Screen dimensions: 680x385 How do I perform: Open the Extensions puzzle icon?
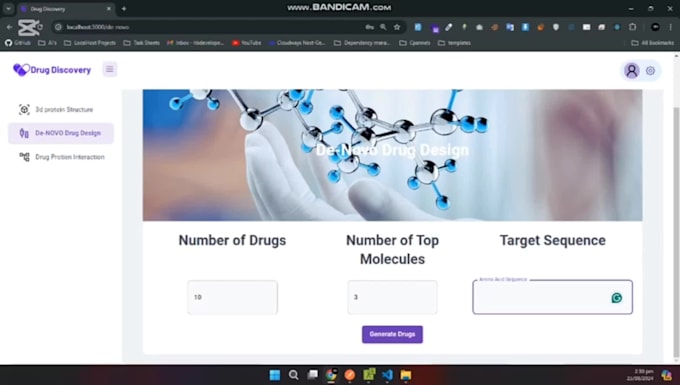click(x=633, y=27)
